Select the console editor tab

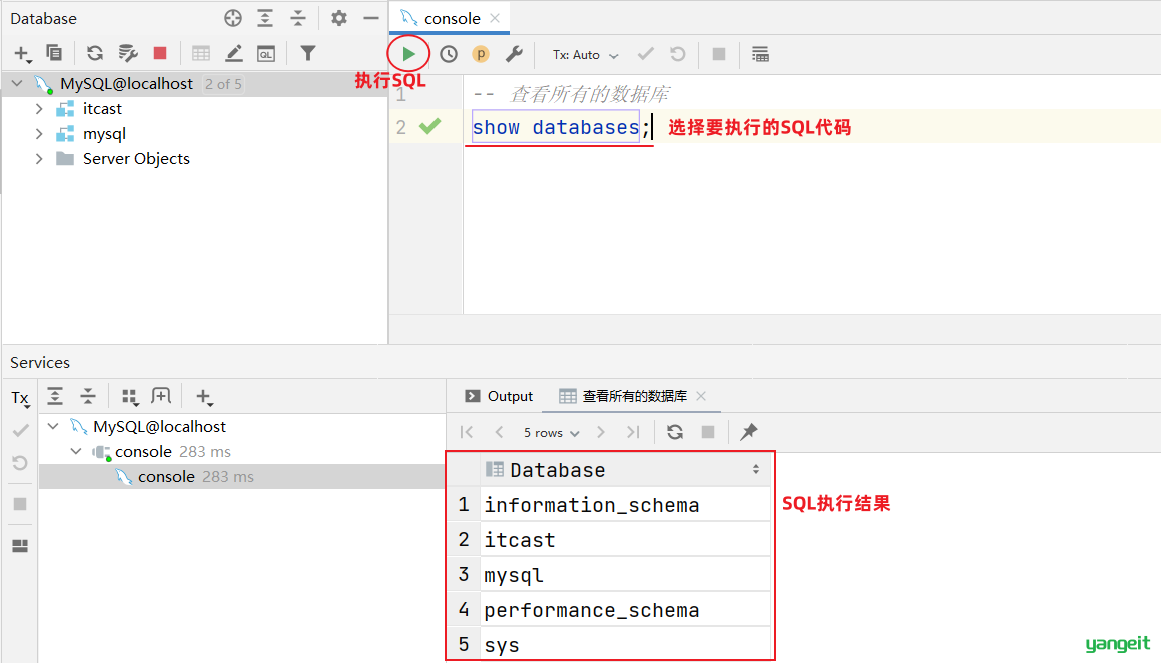tap(449, 18)
